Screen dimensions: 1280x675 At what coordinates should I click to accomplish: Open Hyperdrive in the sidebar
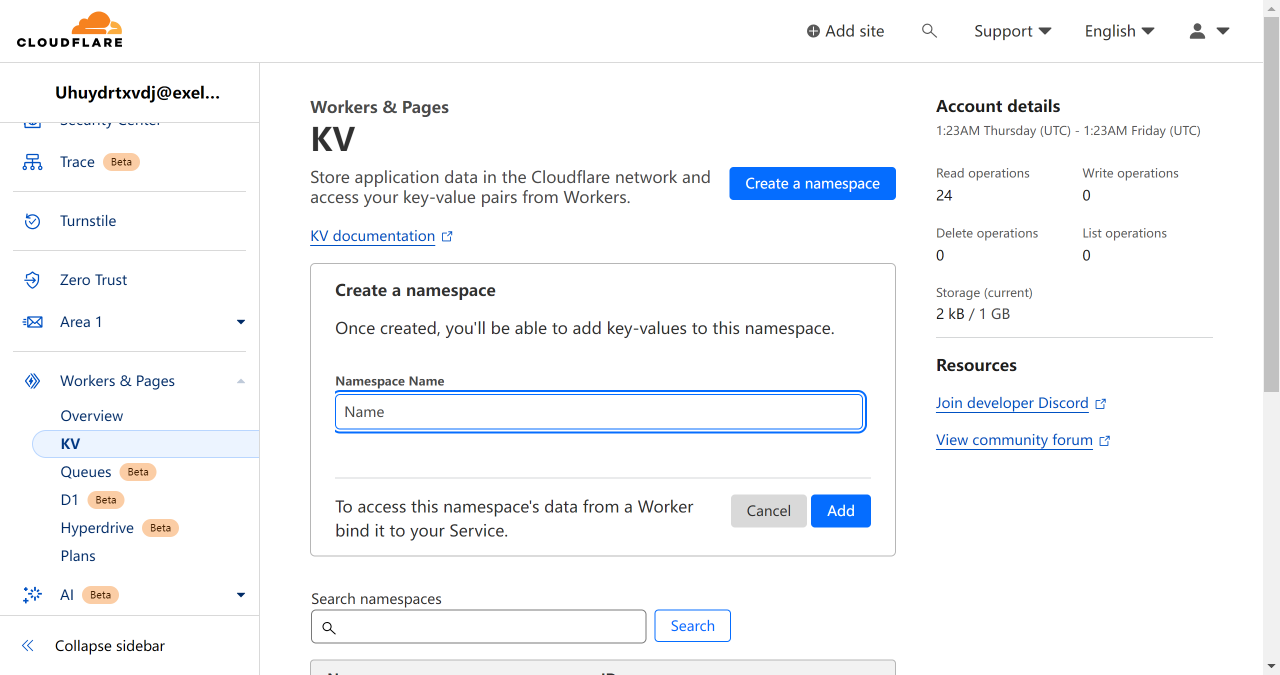[x=97, y=528]
